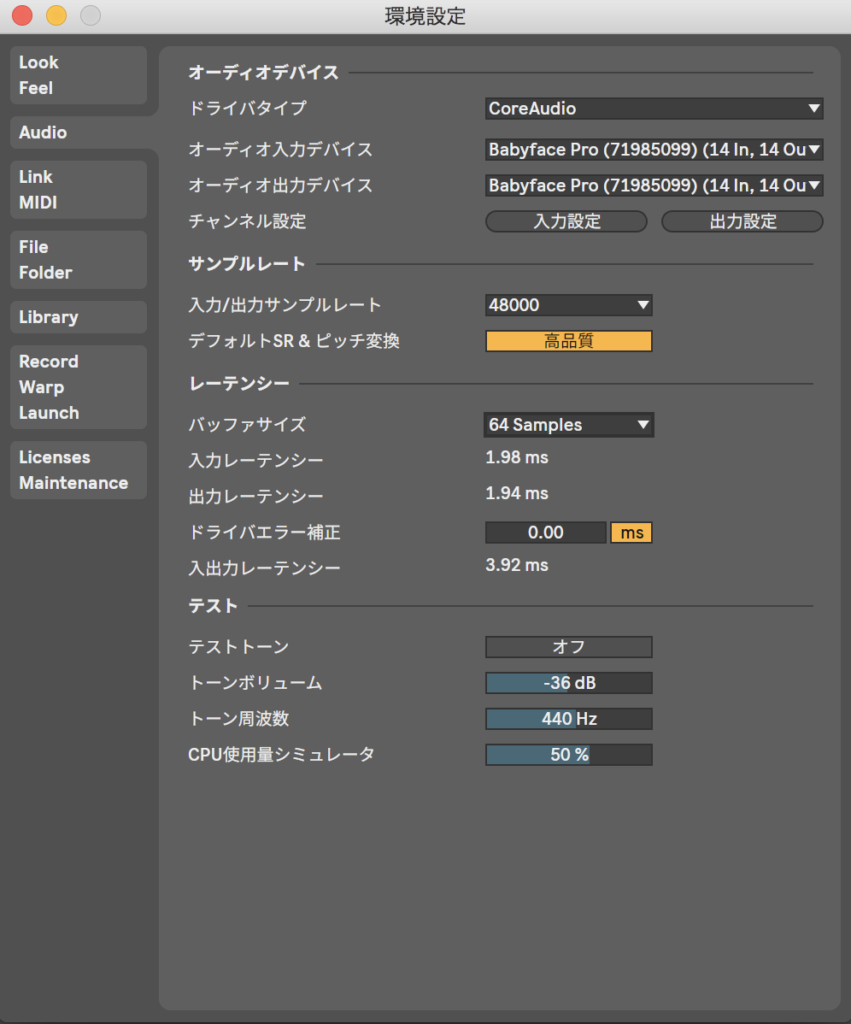Click the 440 Hz tone frequency slider

(x=568, y=719)
